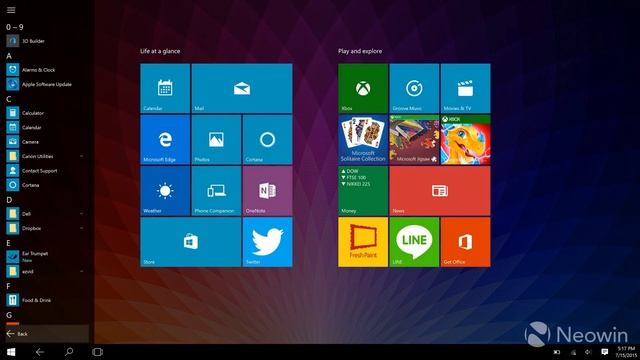Open the Weather tile
The image size is (640, 360).
coord(165,191)
